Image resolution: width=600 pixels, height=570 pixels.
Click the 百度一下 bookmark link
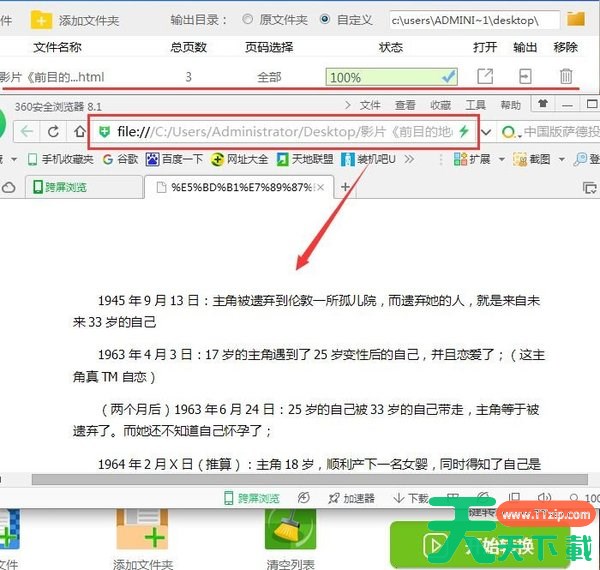pos(174,159)
